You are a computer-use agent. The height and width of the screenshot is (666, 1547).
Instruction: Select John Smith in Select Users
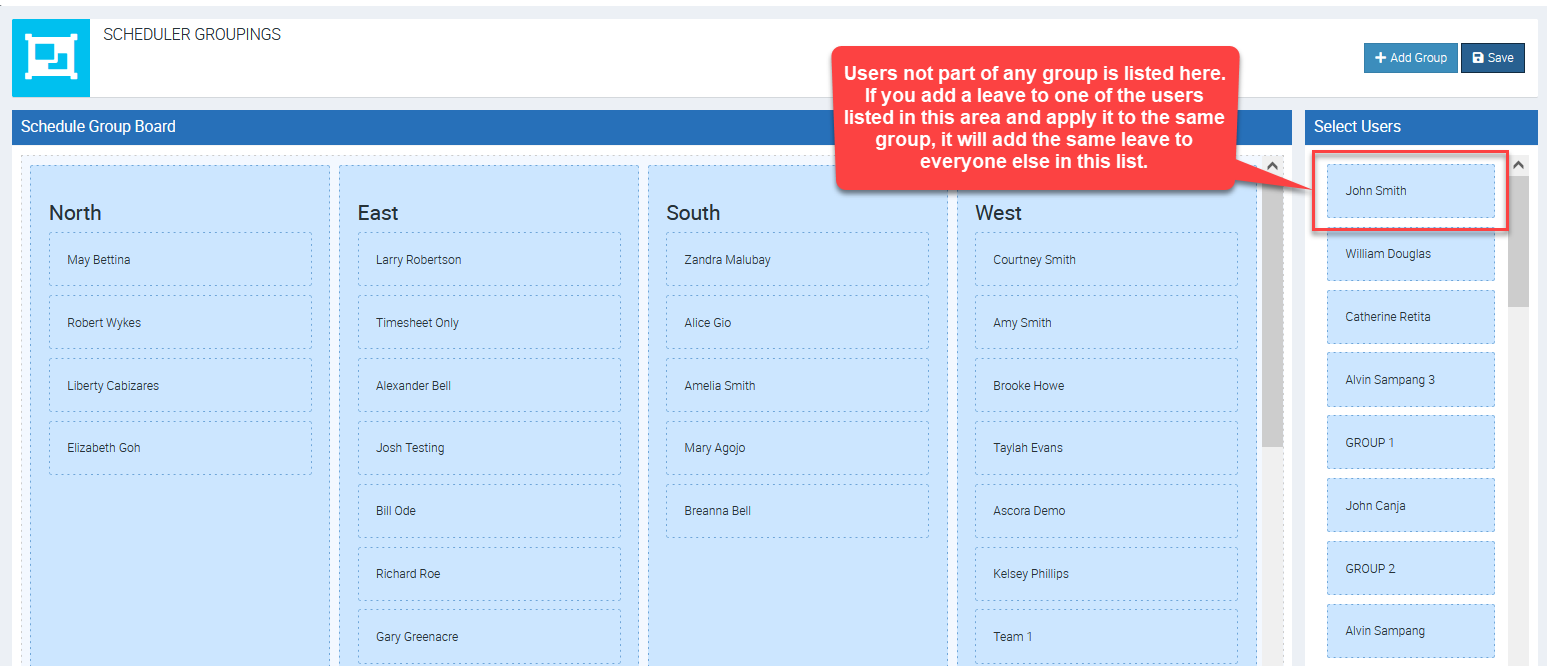coord(1410,191)
